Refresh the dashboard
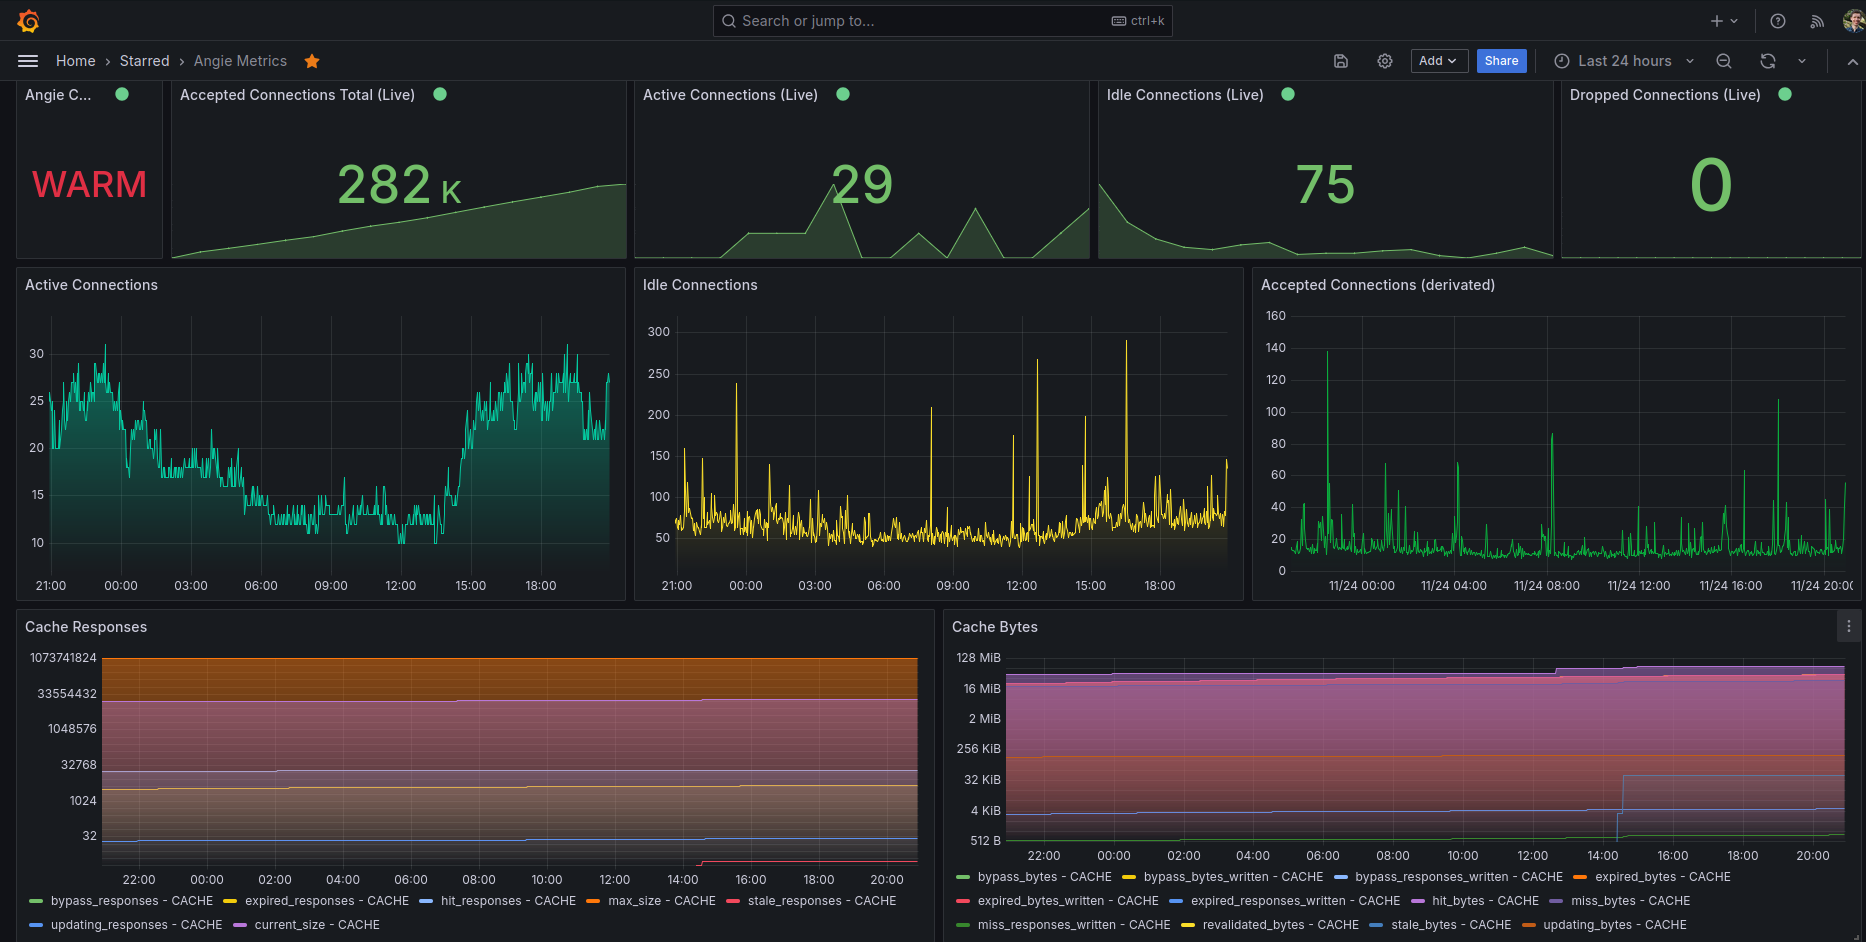 (1768, 61)
